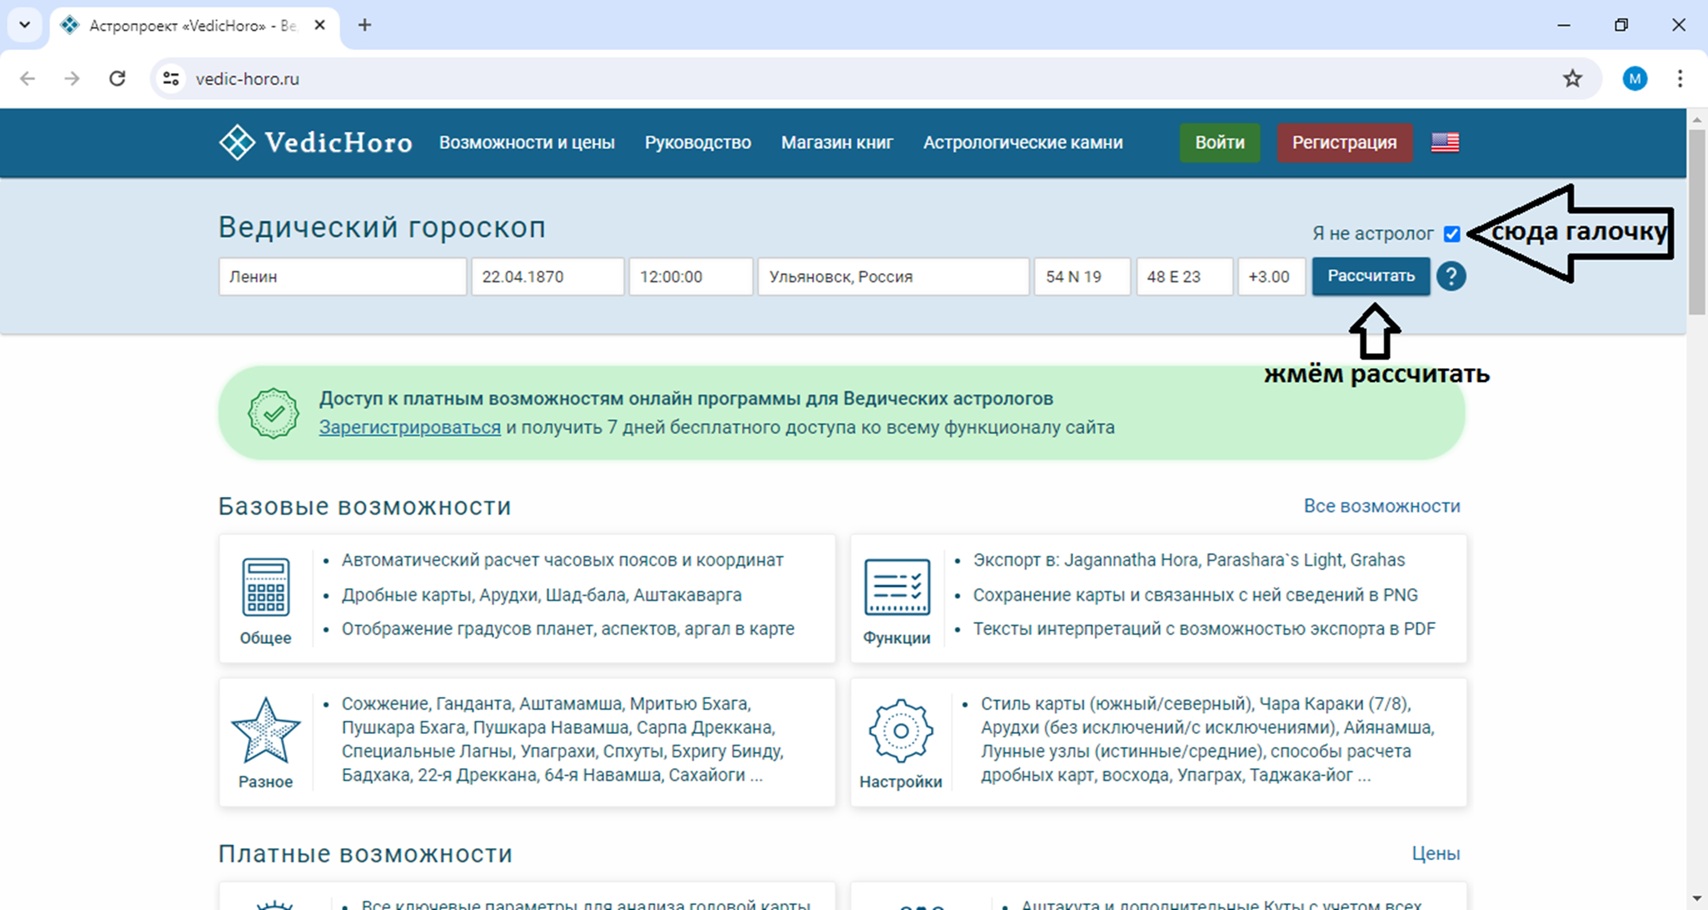Click the birth date field 22.04.1870
1708x910 pixels.
pos(547,277)
